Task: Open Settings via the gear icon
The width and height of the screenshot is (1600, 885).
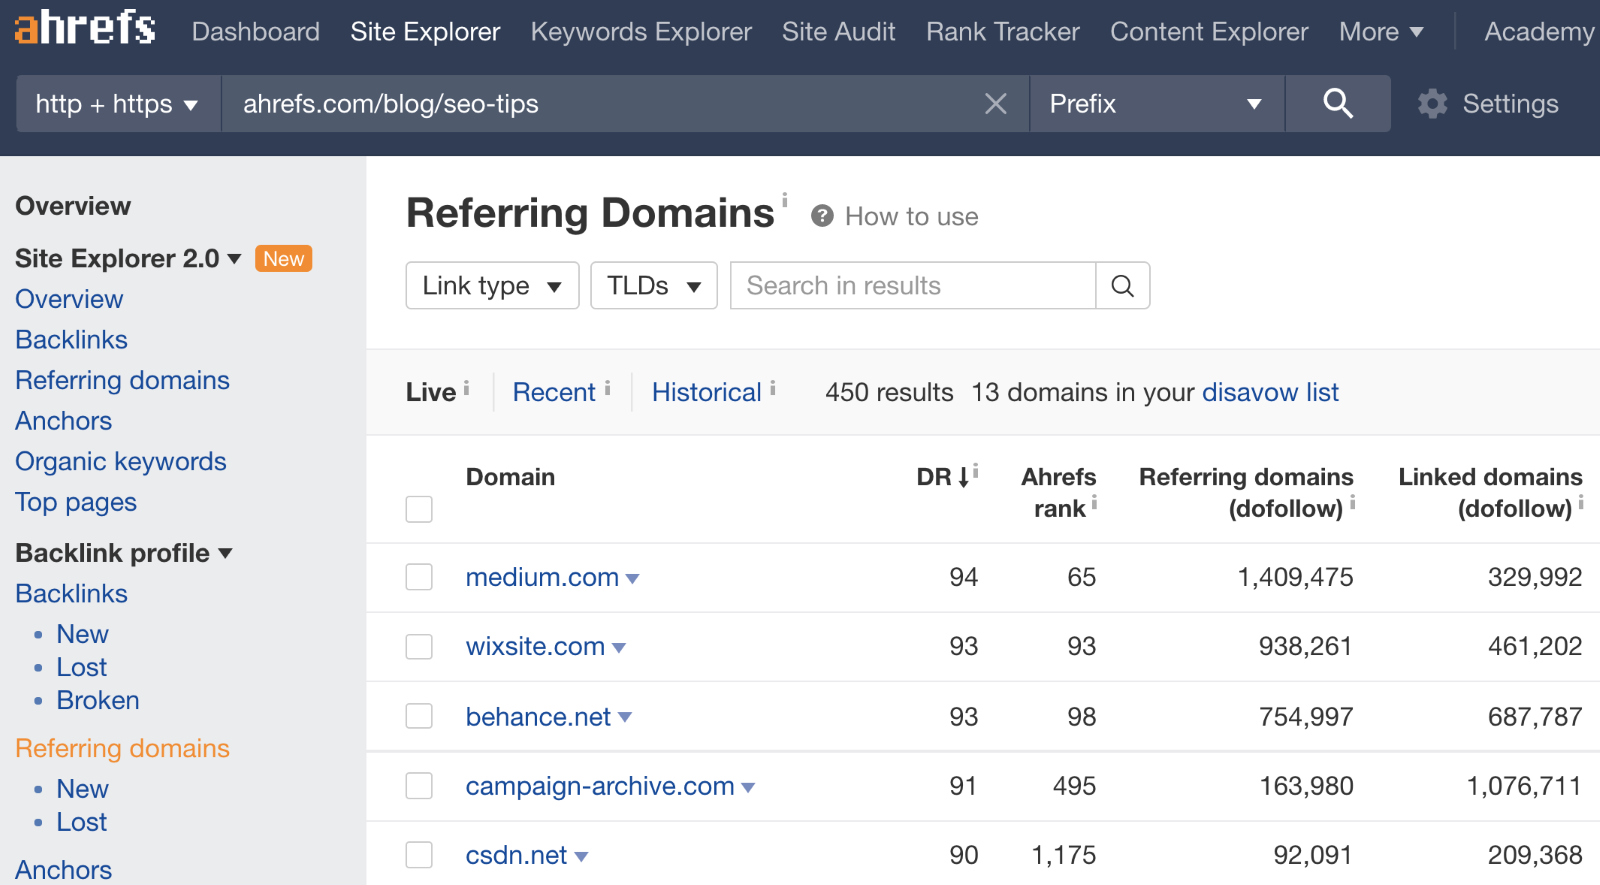Action: (x=1433, y=104)
